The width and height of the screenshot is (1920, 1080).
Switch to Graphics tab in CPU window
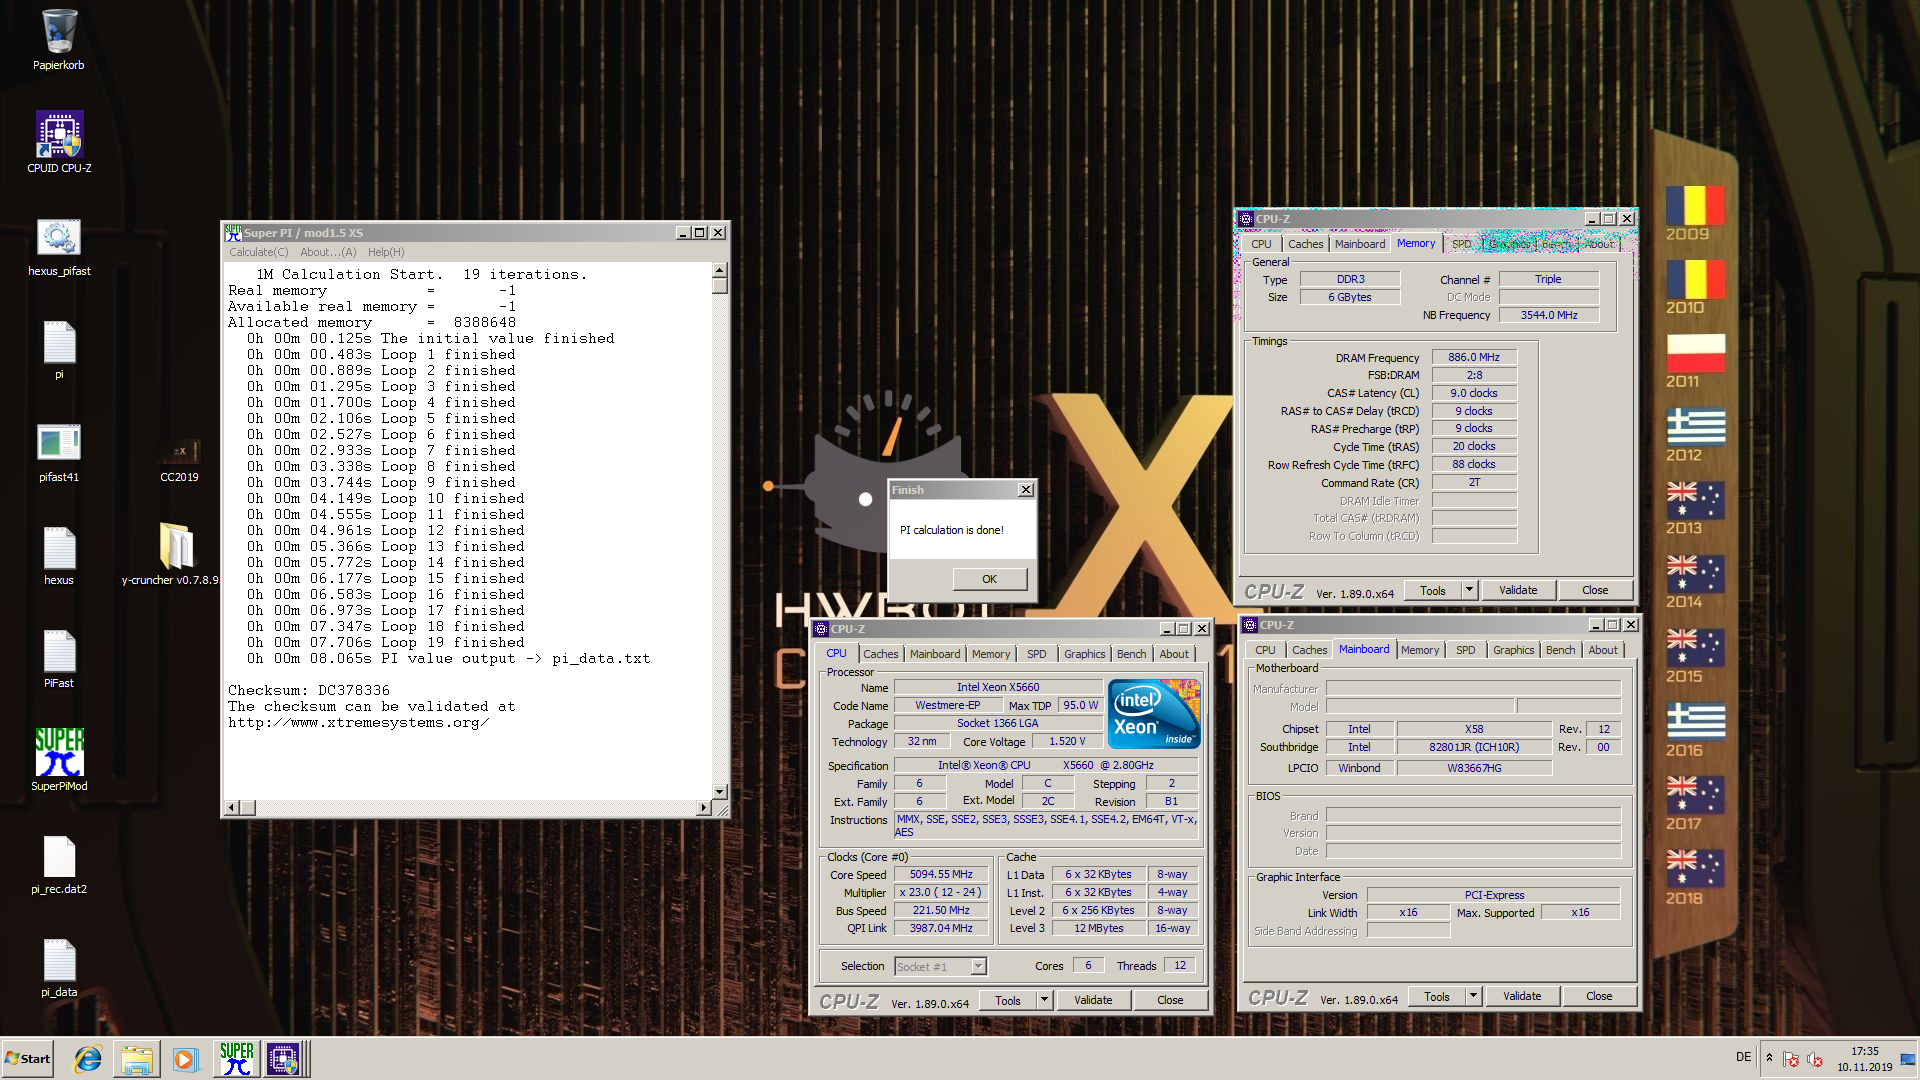[x=1085, y=654]
